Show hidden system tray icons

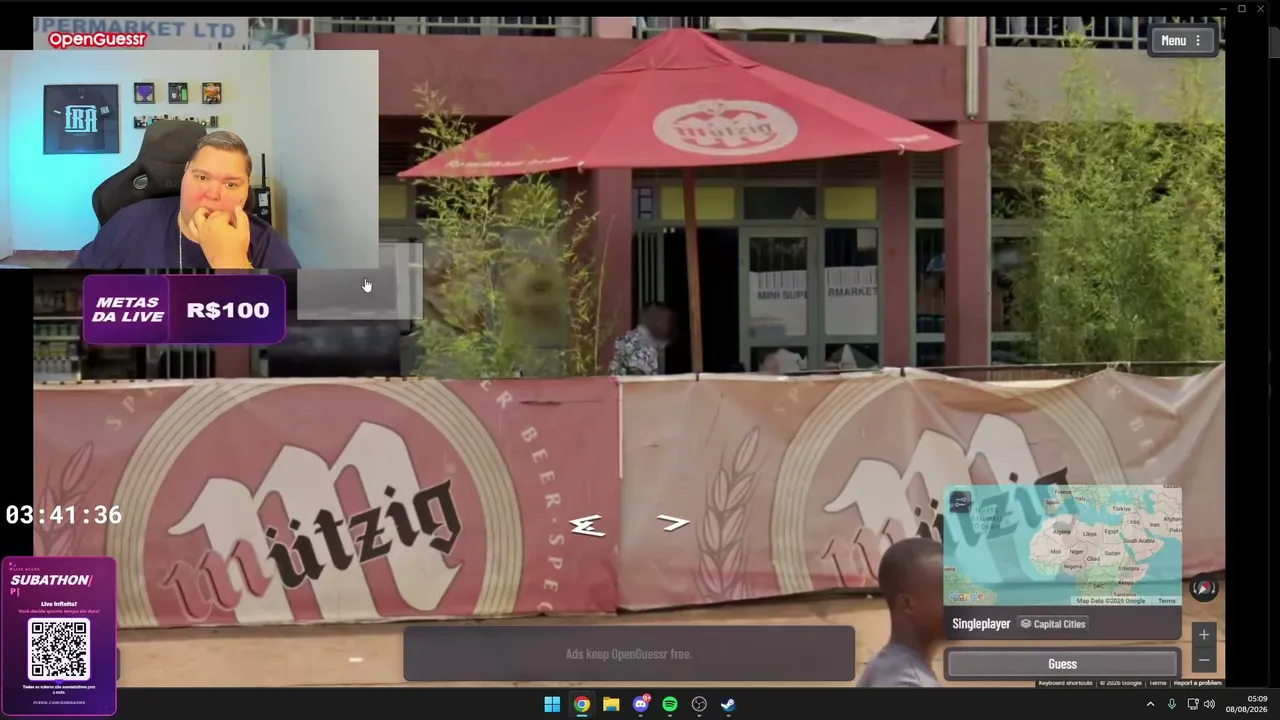pyautogui.click(x=1150, y=704)
